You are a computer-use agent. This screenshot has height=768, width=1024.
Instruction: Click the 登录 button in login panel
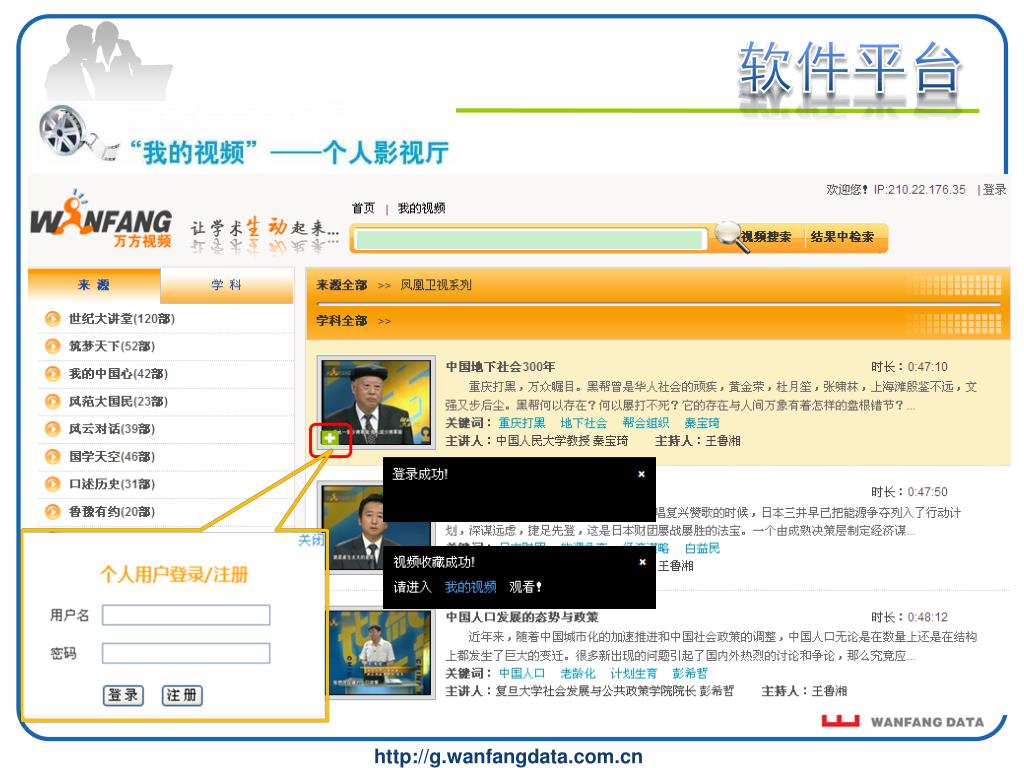click(x=123, y=695)
